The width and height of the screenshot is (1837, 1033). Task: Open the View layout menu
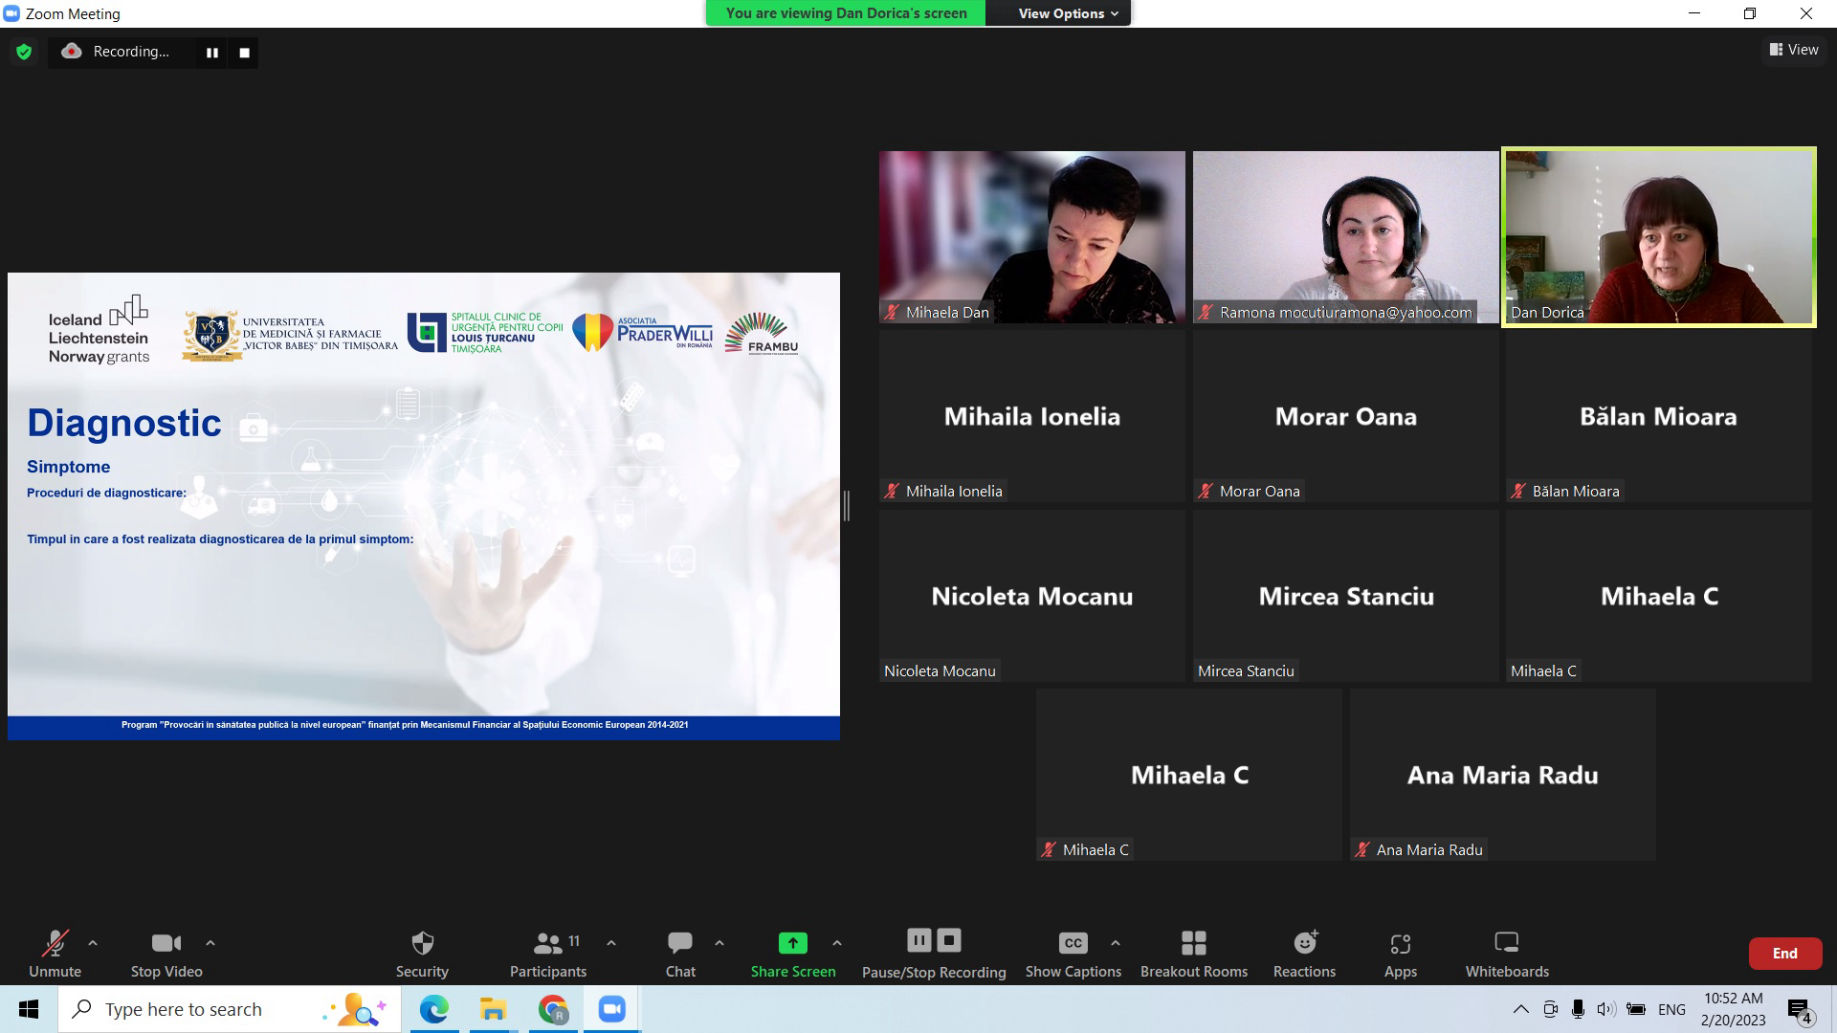point(1794,50)
